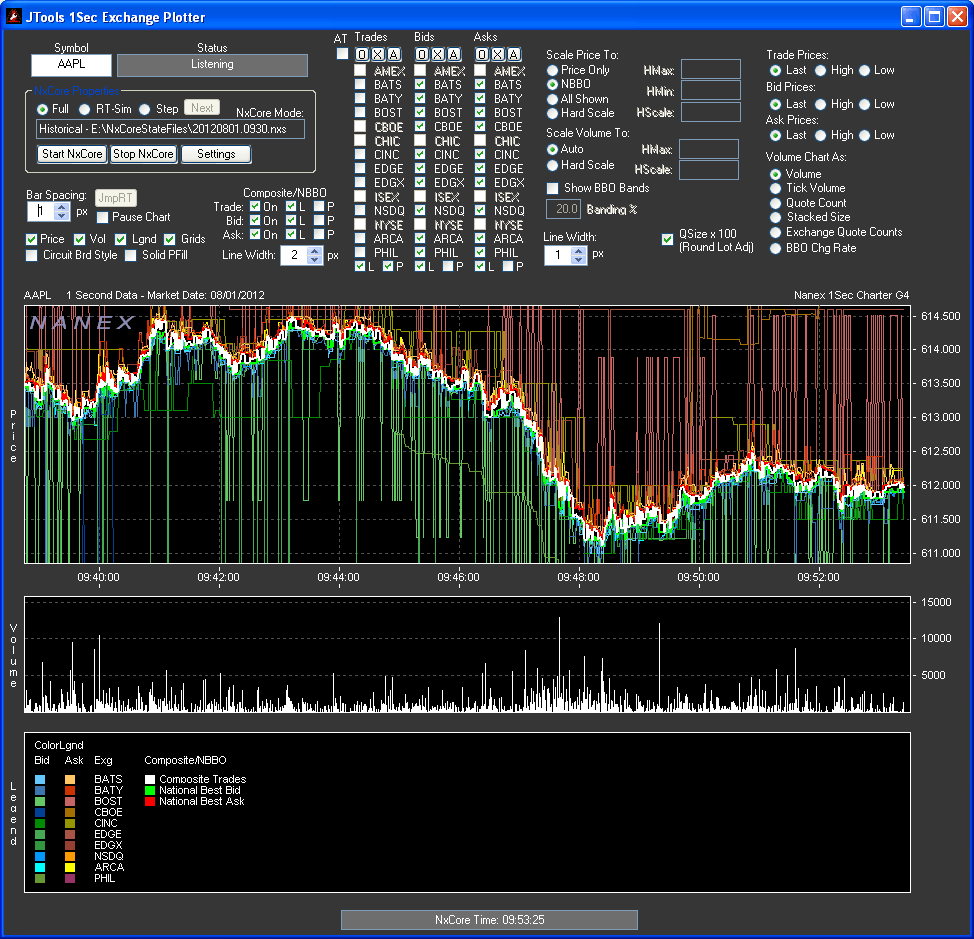974x939 pixels.
Task: Show volume chart as Exchange Quote Counts
Action: pyautogui.click(x=775, y=232)
